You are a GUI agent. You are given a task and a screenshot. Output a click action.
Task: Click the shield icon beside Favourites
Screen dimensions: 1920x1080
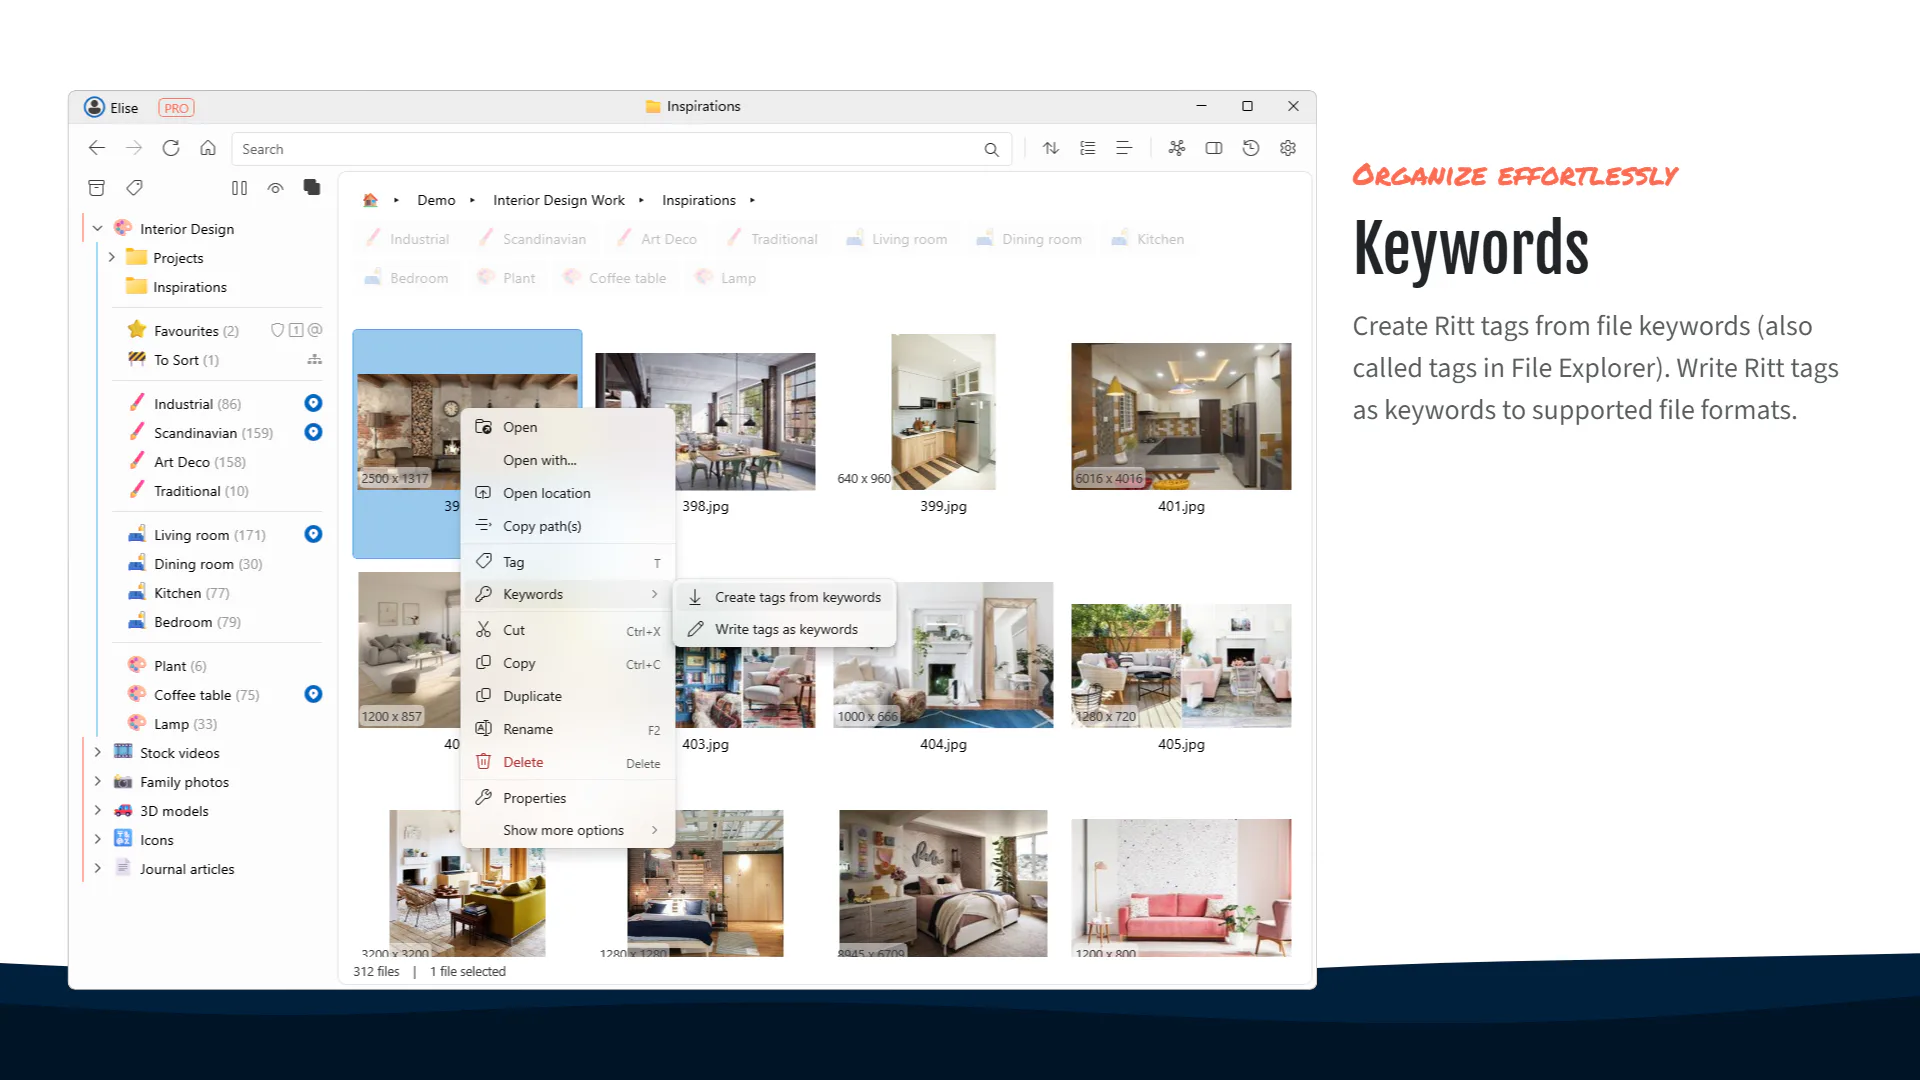point(277,330)
